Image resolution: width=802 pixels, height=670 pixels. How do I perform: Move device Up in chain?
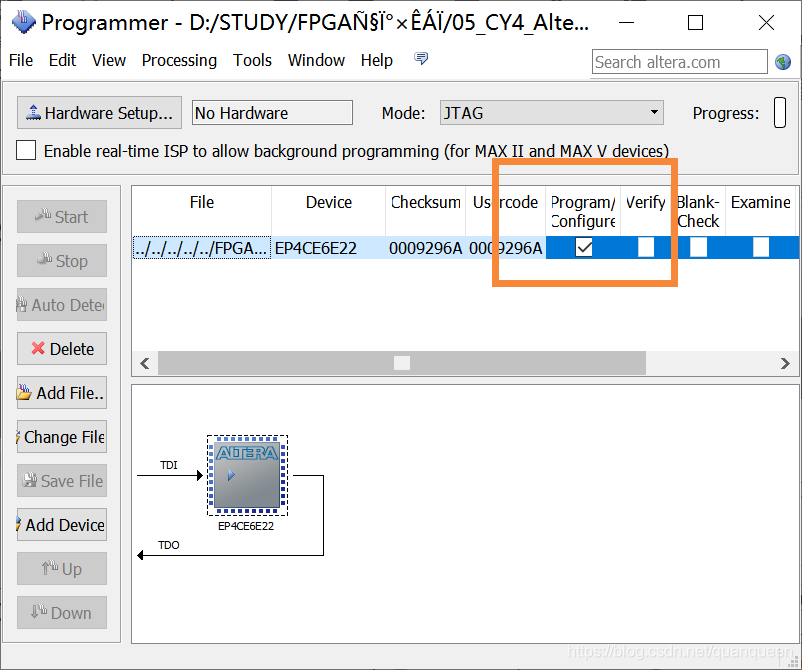pos(62,568)
